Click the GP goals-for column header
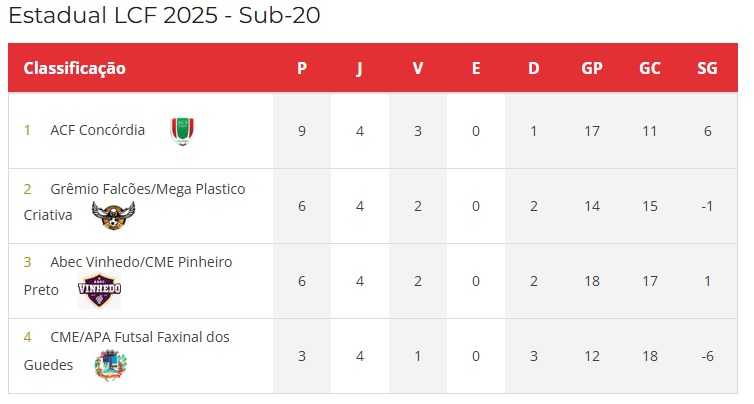Viewport: 754px width, 404px height. tap(592, 68)
